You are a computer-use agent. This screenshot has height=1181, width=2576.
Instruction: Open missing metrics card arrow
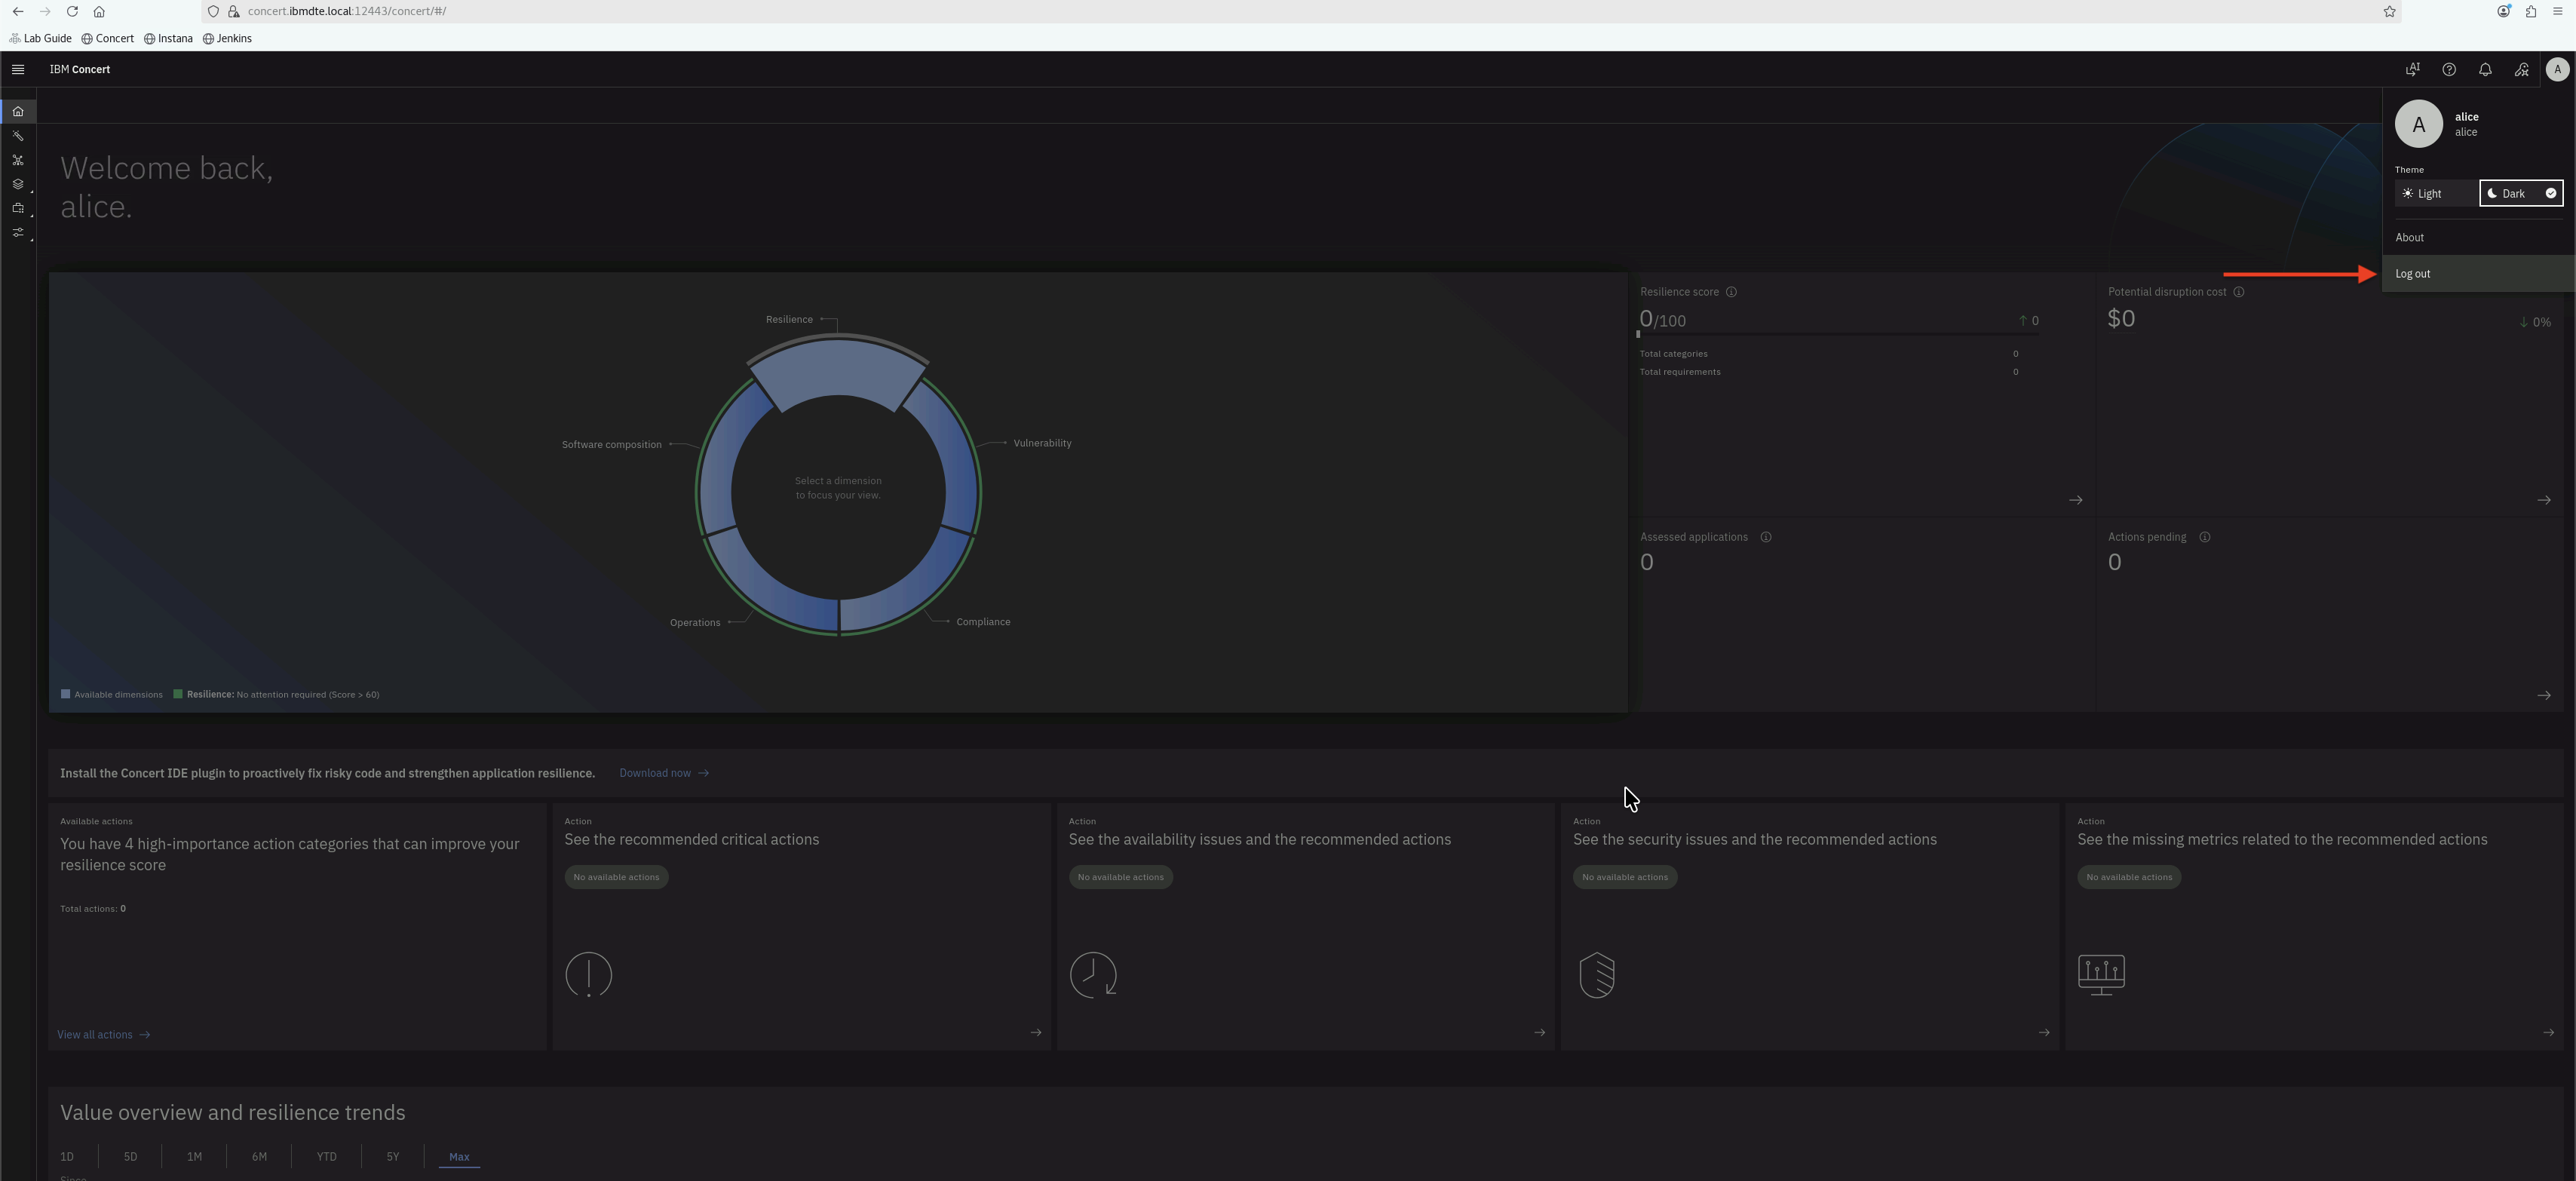(2548, 1032)
